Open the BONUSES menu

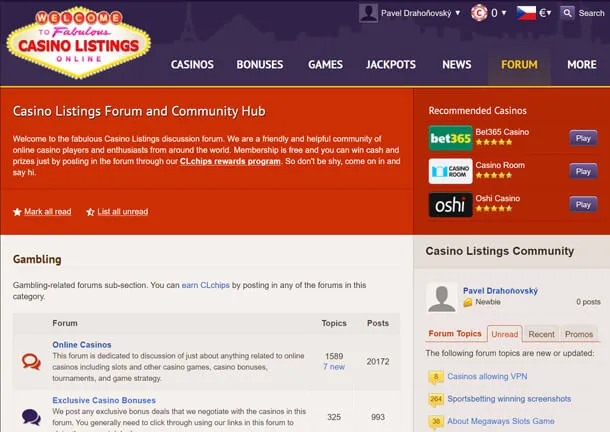click(x=260, y=65)
